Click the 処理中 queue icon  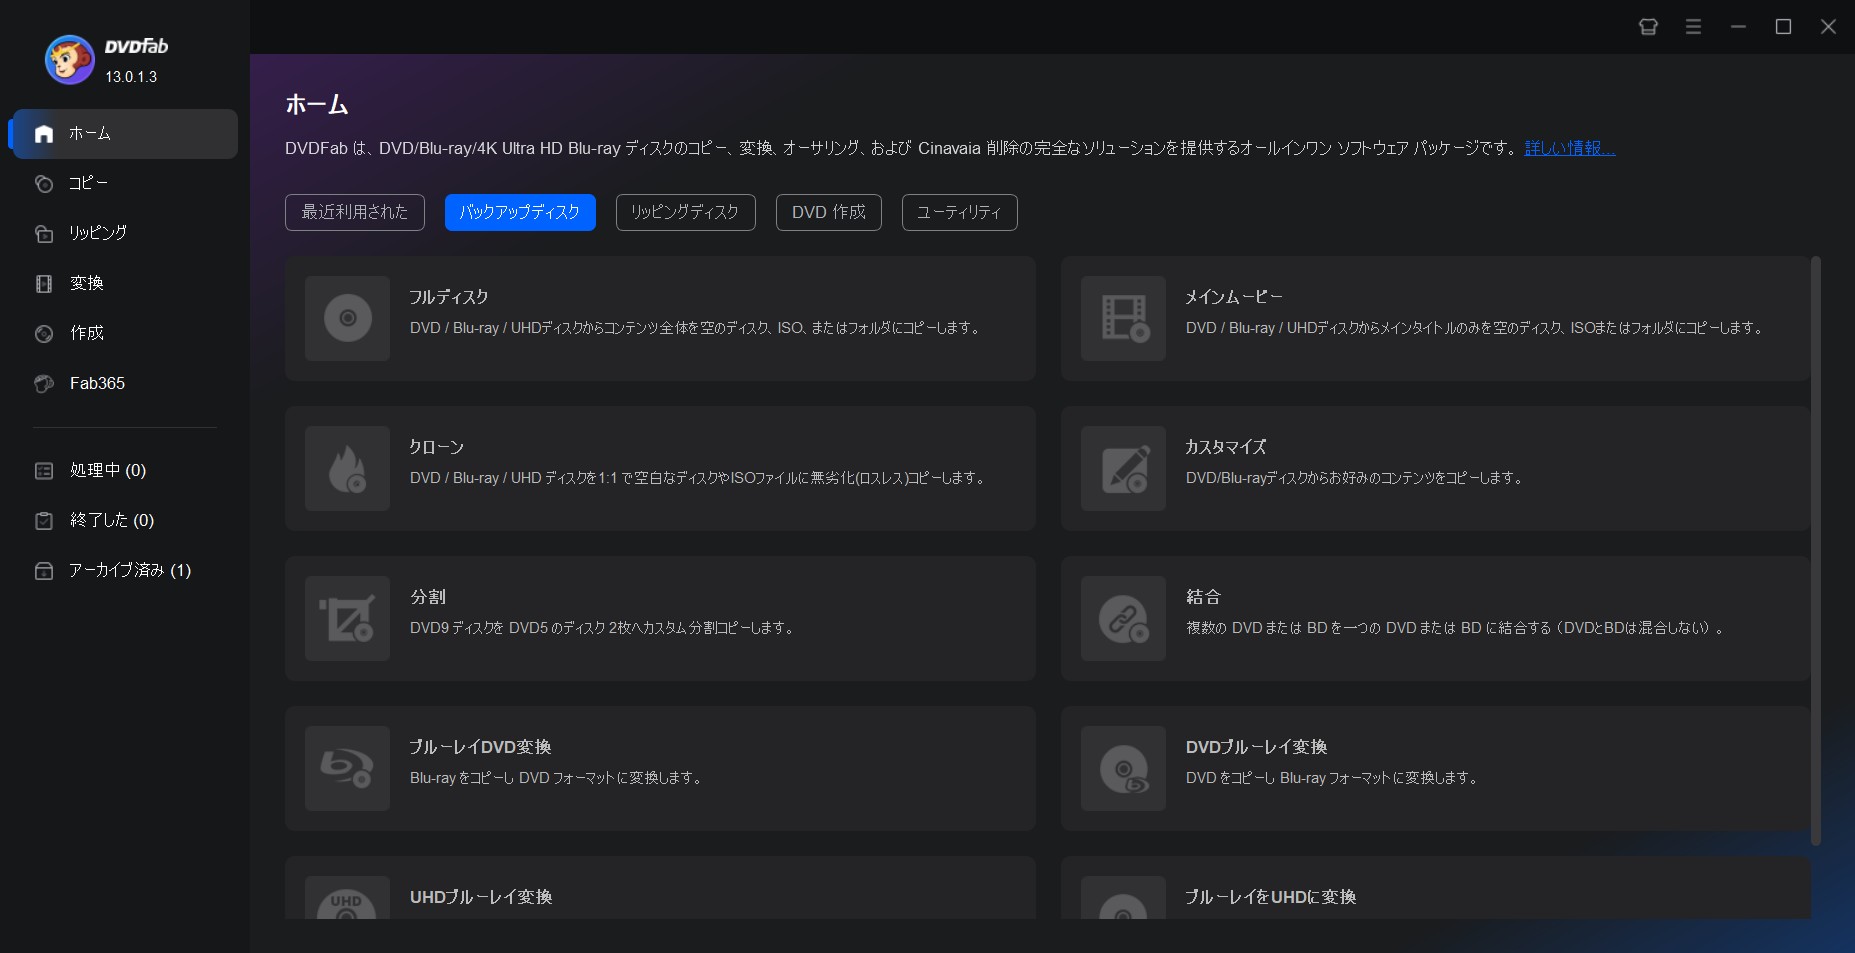point(44,471)
